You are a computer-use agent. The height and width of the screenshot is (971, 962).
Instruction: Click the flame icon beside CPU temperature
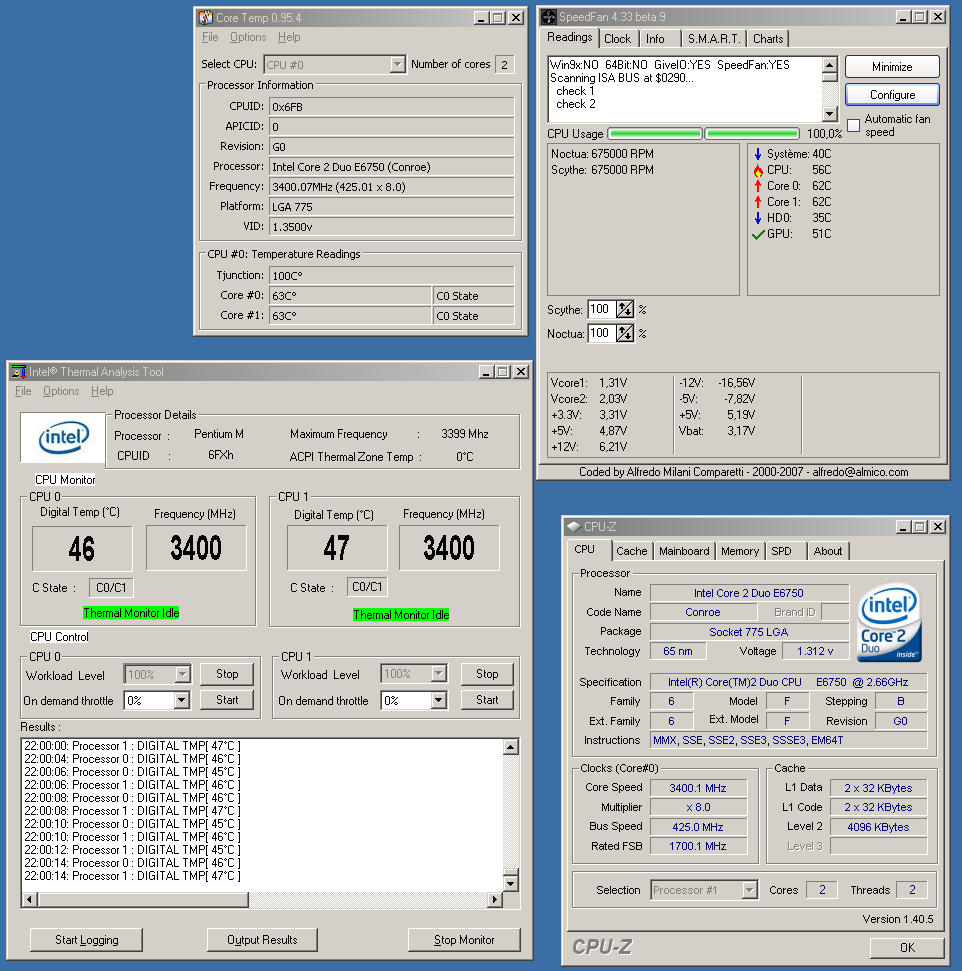758,170
